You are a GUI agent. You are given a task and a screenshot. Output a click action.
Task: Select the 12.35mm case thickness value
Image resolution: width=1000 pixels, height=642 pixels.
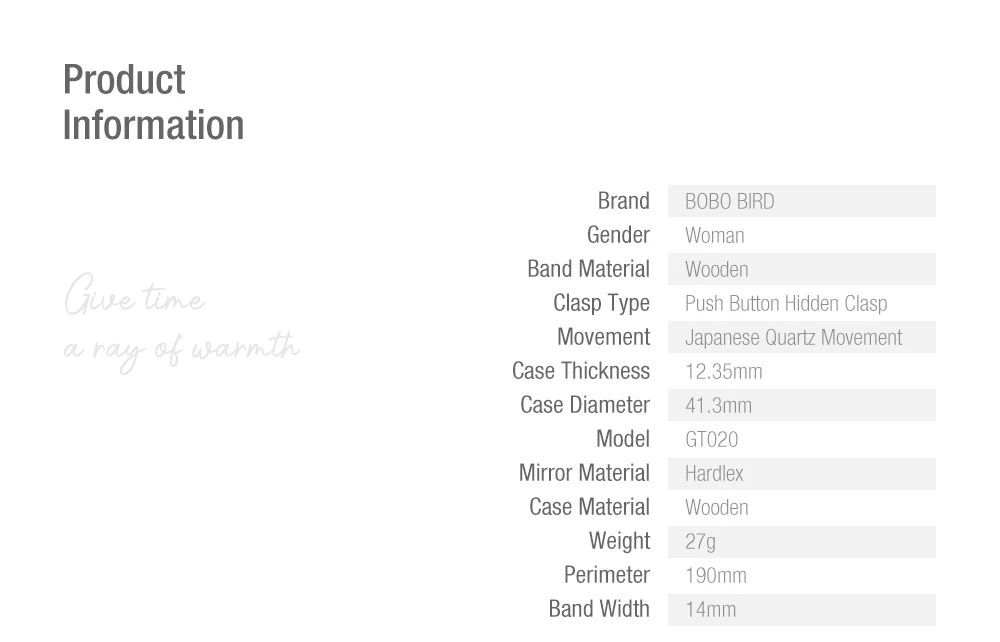[x=723, y=372]
